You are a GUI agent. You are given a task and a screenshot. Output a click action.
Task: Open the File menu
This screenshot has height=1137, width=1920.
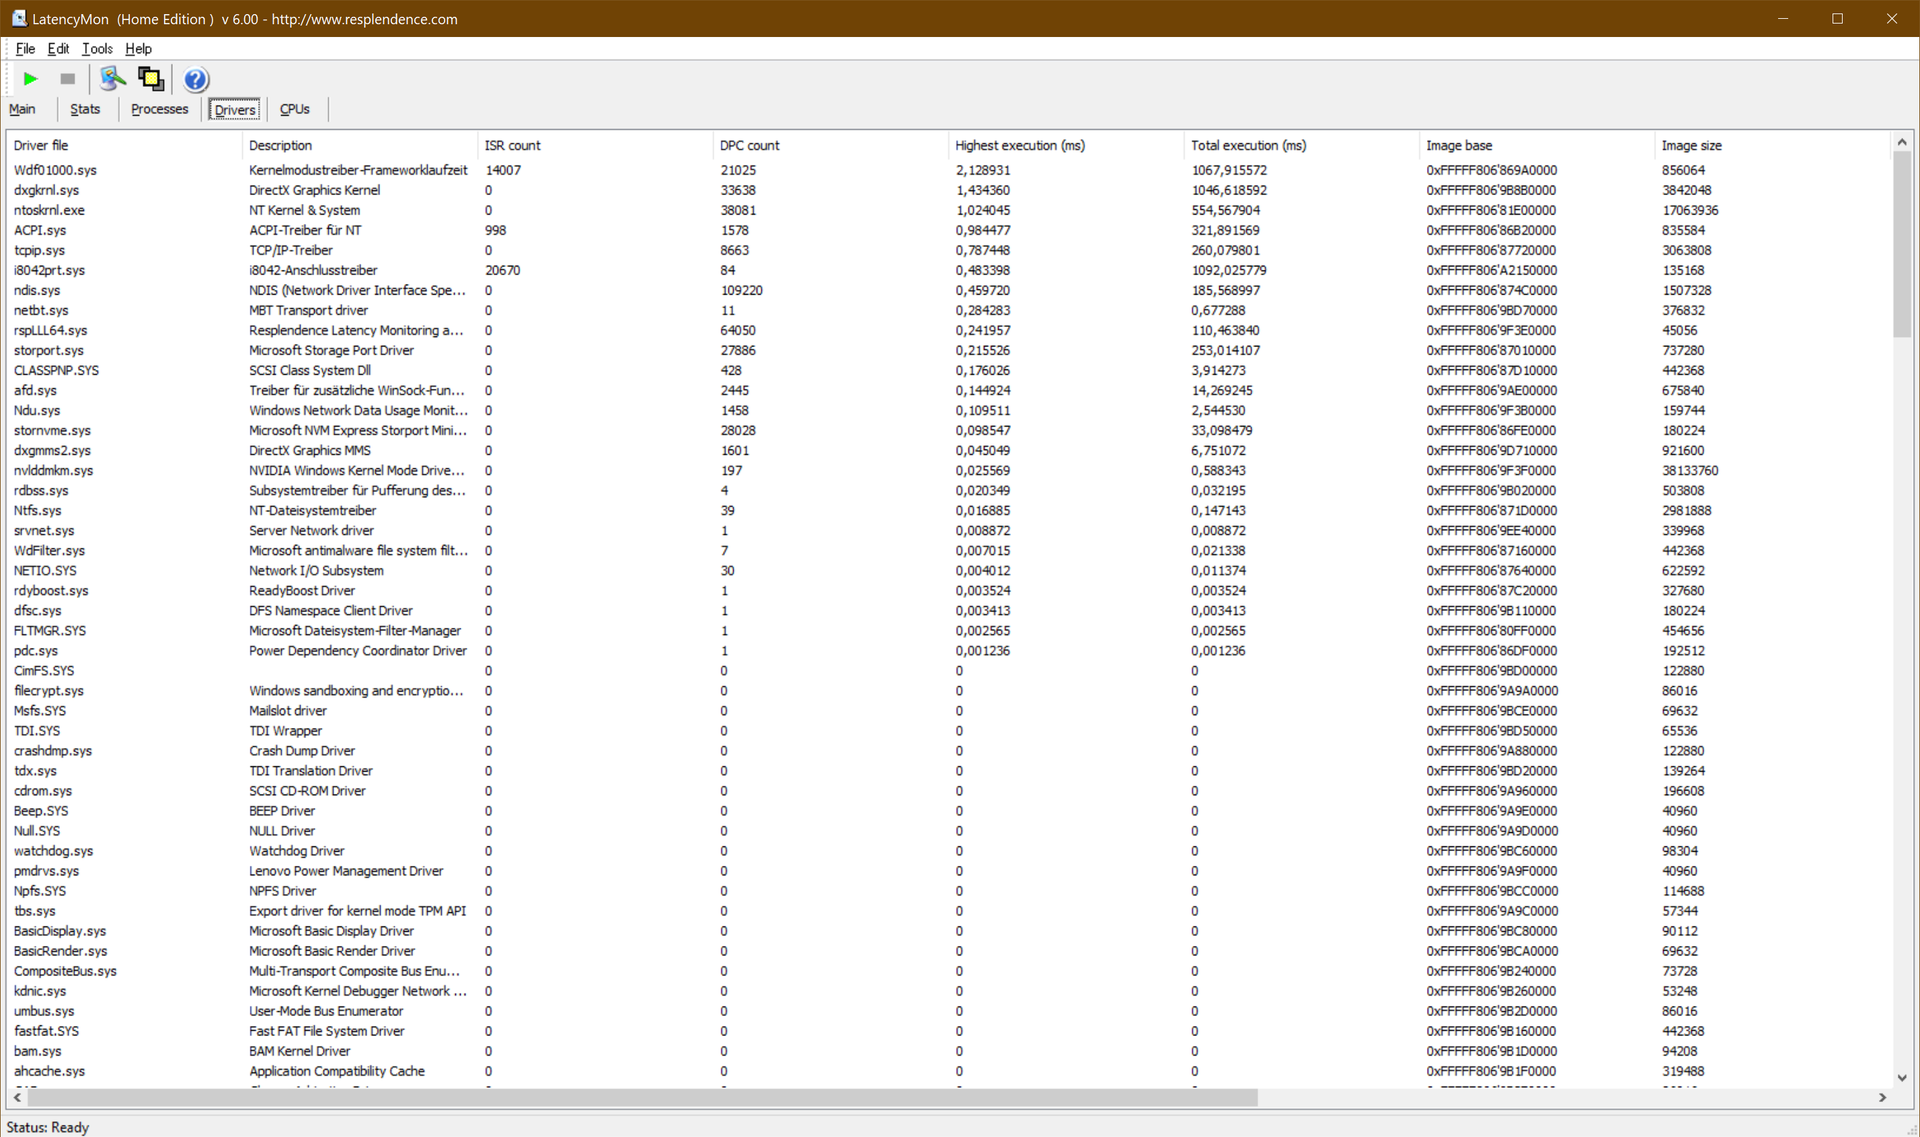coord(25,48)
